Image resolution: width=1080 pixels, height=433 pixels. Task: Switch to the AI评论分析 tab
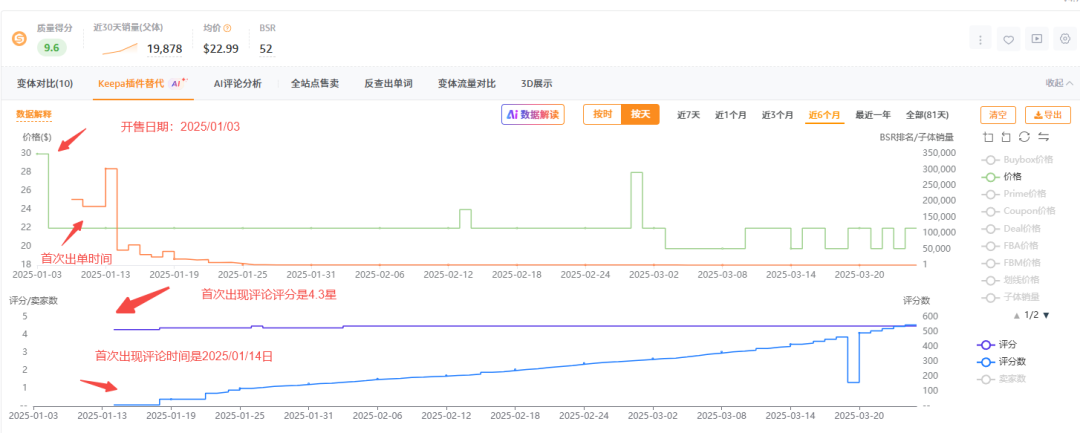pos(237,84)
